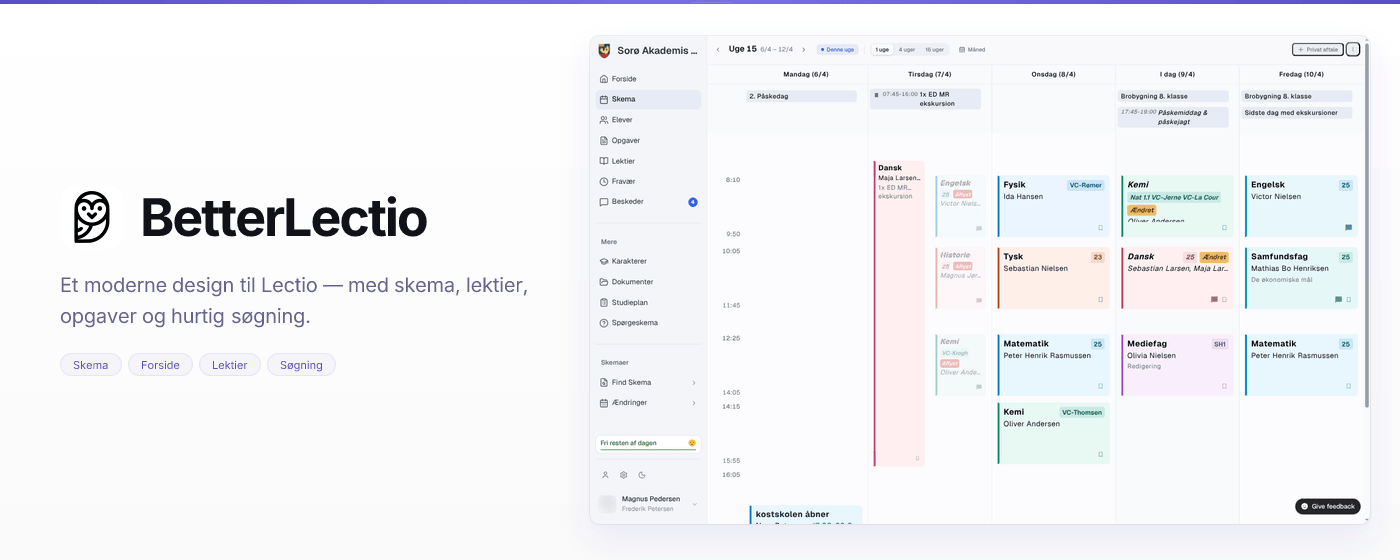Click the Denne uge button

click(x=838, y=49)
